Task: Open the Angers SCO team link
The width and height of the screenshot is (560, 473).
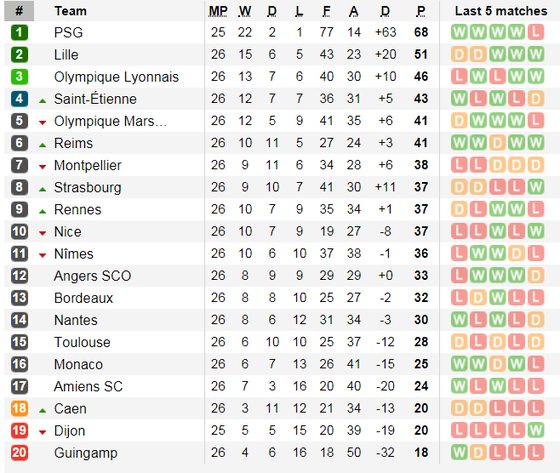Action: click(x=92, y=276)
